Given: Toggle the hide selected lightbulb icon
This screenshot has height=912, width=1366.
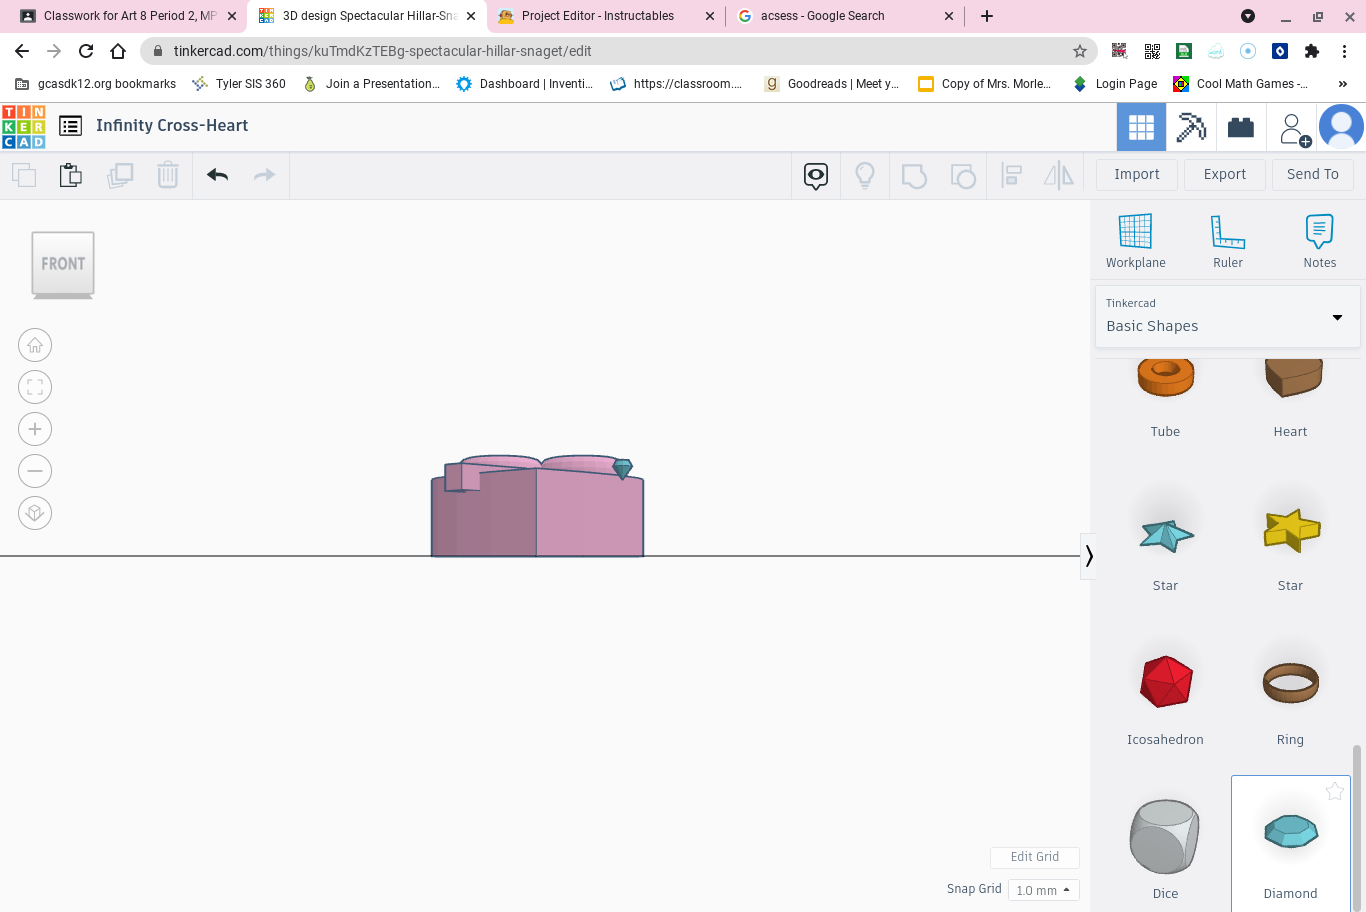Looking at the screenshot, I should pyautogui.click(x=865, y=176).
